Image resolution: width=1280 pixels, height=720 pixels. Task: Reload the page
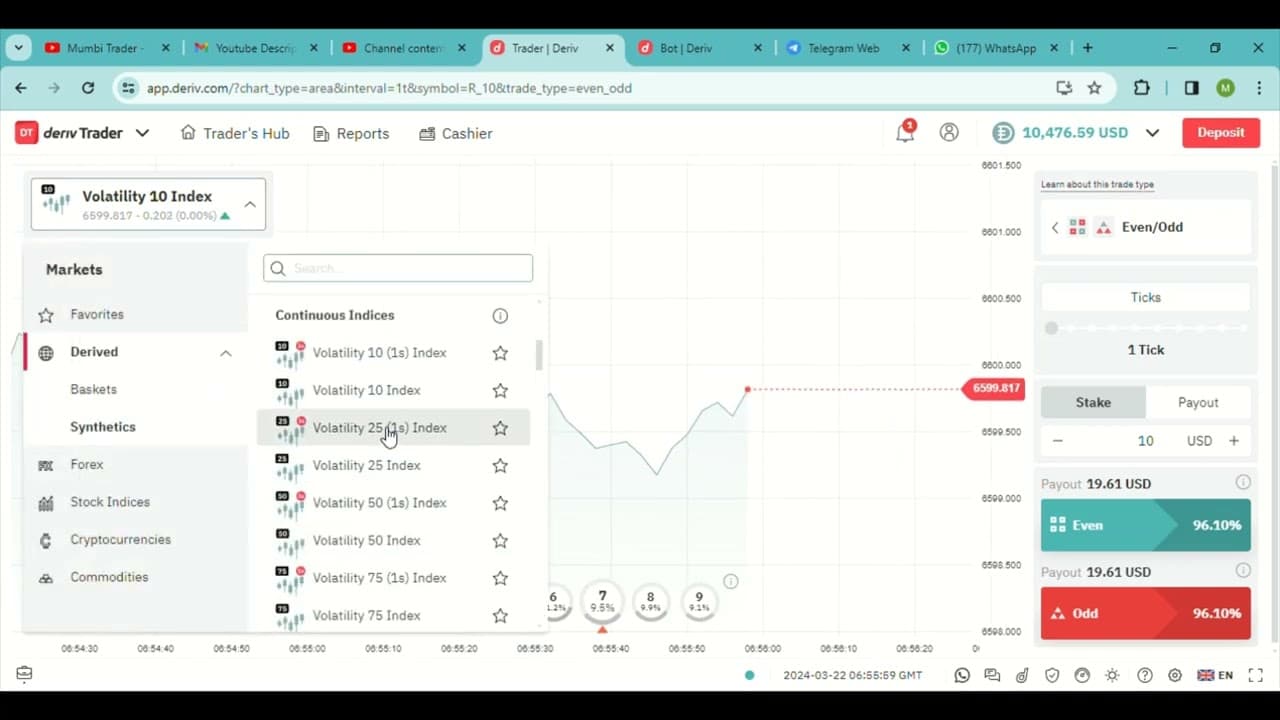point(88,88)
